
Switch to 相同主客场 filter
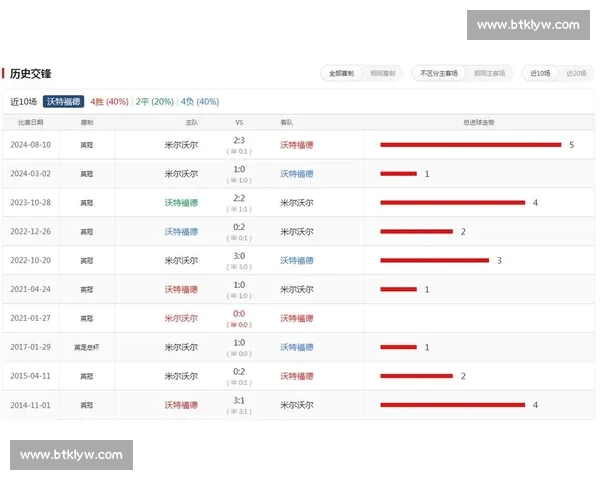pos(489,73)
